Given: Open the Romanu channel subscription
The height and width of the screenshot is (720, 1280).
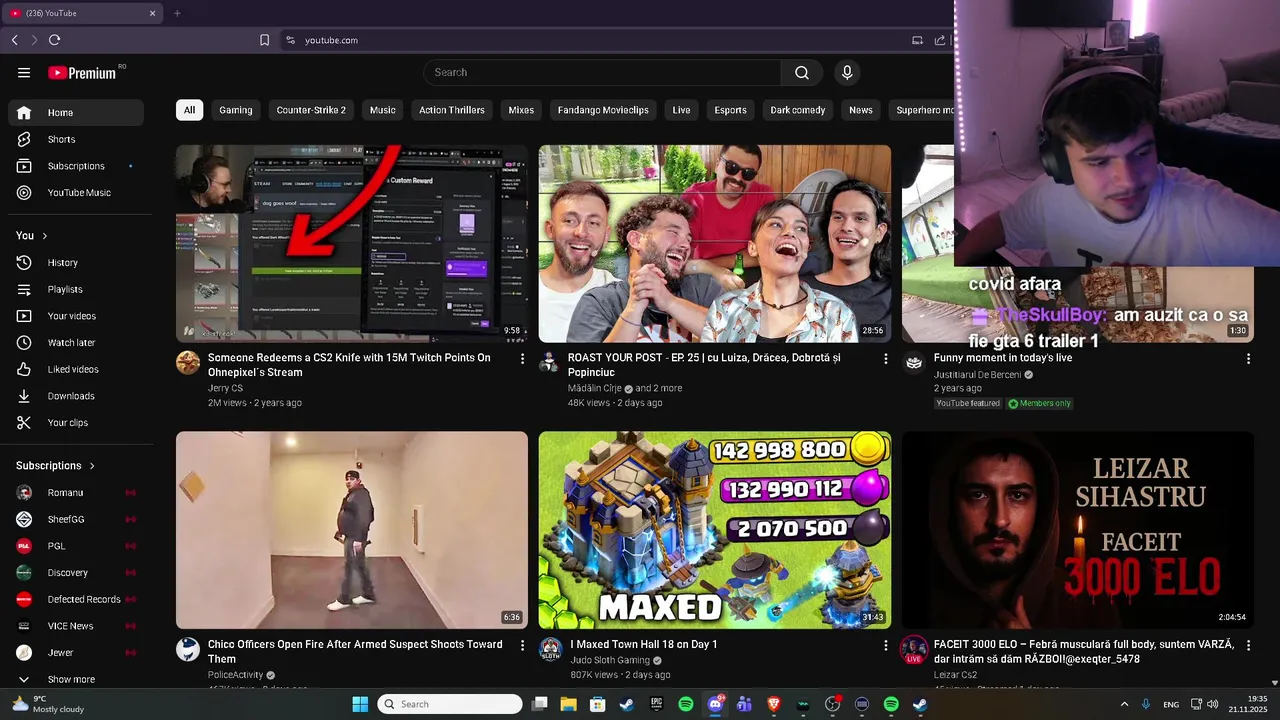Looking at the screenshot, I should (76, 492).
